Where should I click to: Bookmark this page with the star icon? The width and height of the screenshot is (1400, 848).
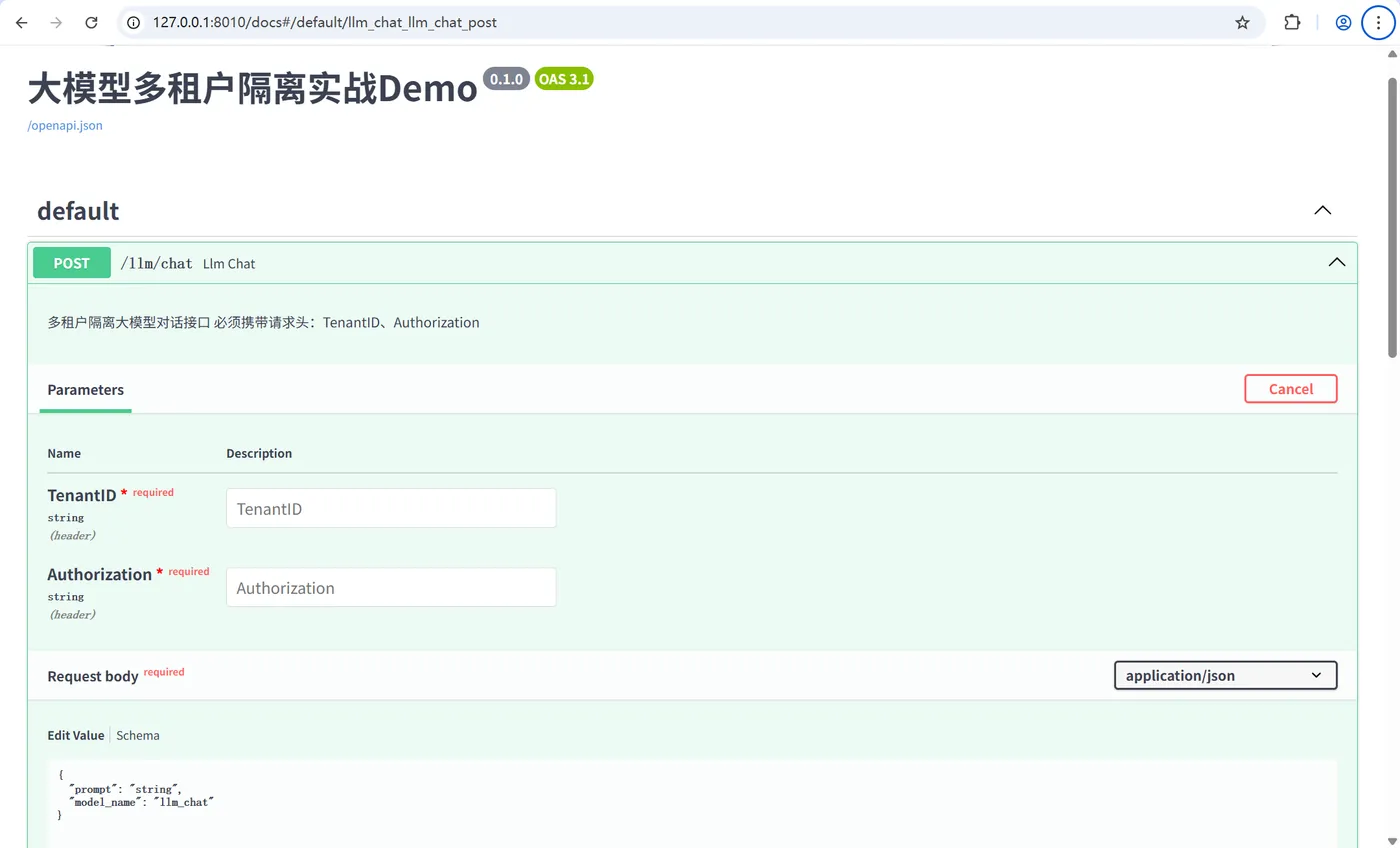tap(1242, 22)
